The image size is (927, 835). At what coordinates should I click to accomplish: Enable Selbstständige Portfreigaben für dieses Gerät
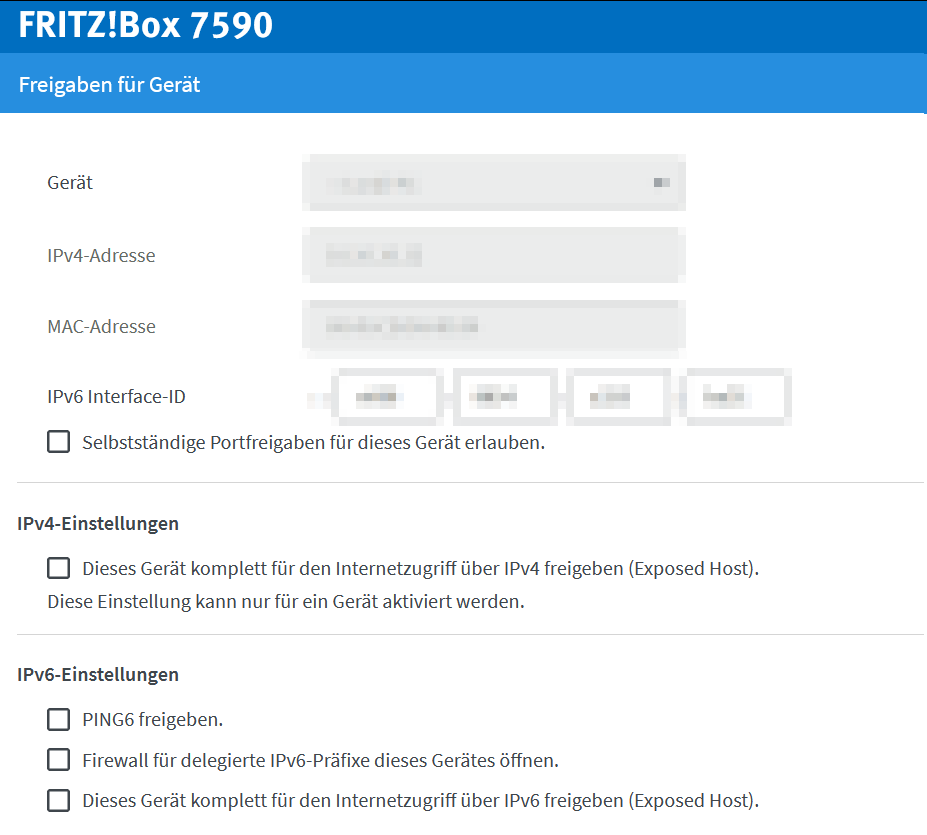pos(59,442)
